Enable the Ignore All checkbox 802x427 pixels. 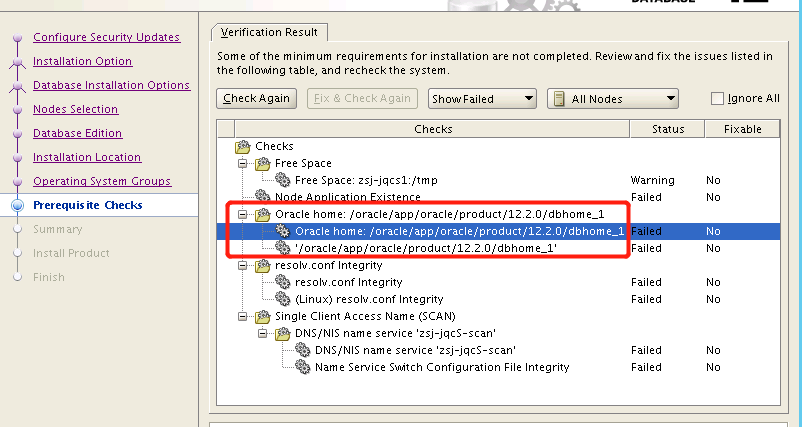pyautogui.click(x=717, y=99)
